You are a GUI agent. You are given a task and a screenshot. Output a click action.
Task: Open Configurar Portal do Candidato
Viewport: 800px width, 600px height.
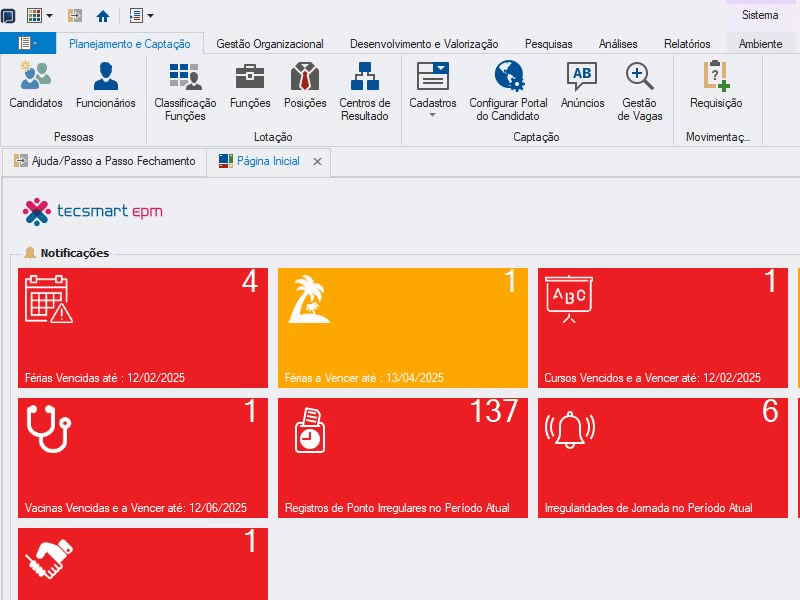point(508,91)
